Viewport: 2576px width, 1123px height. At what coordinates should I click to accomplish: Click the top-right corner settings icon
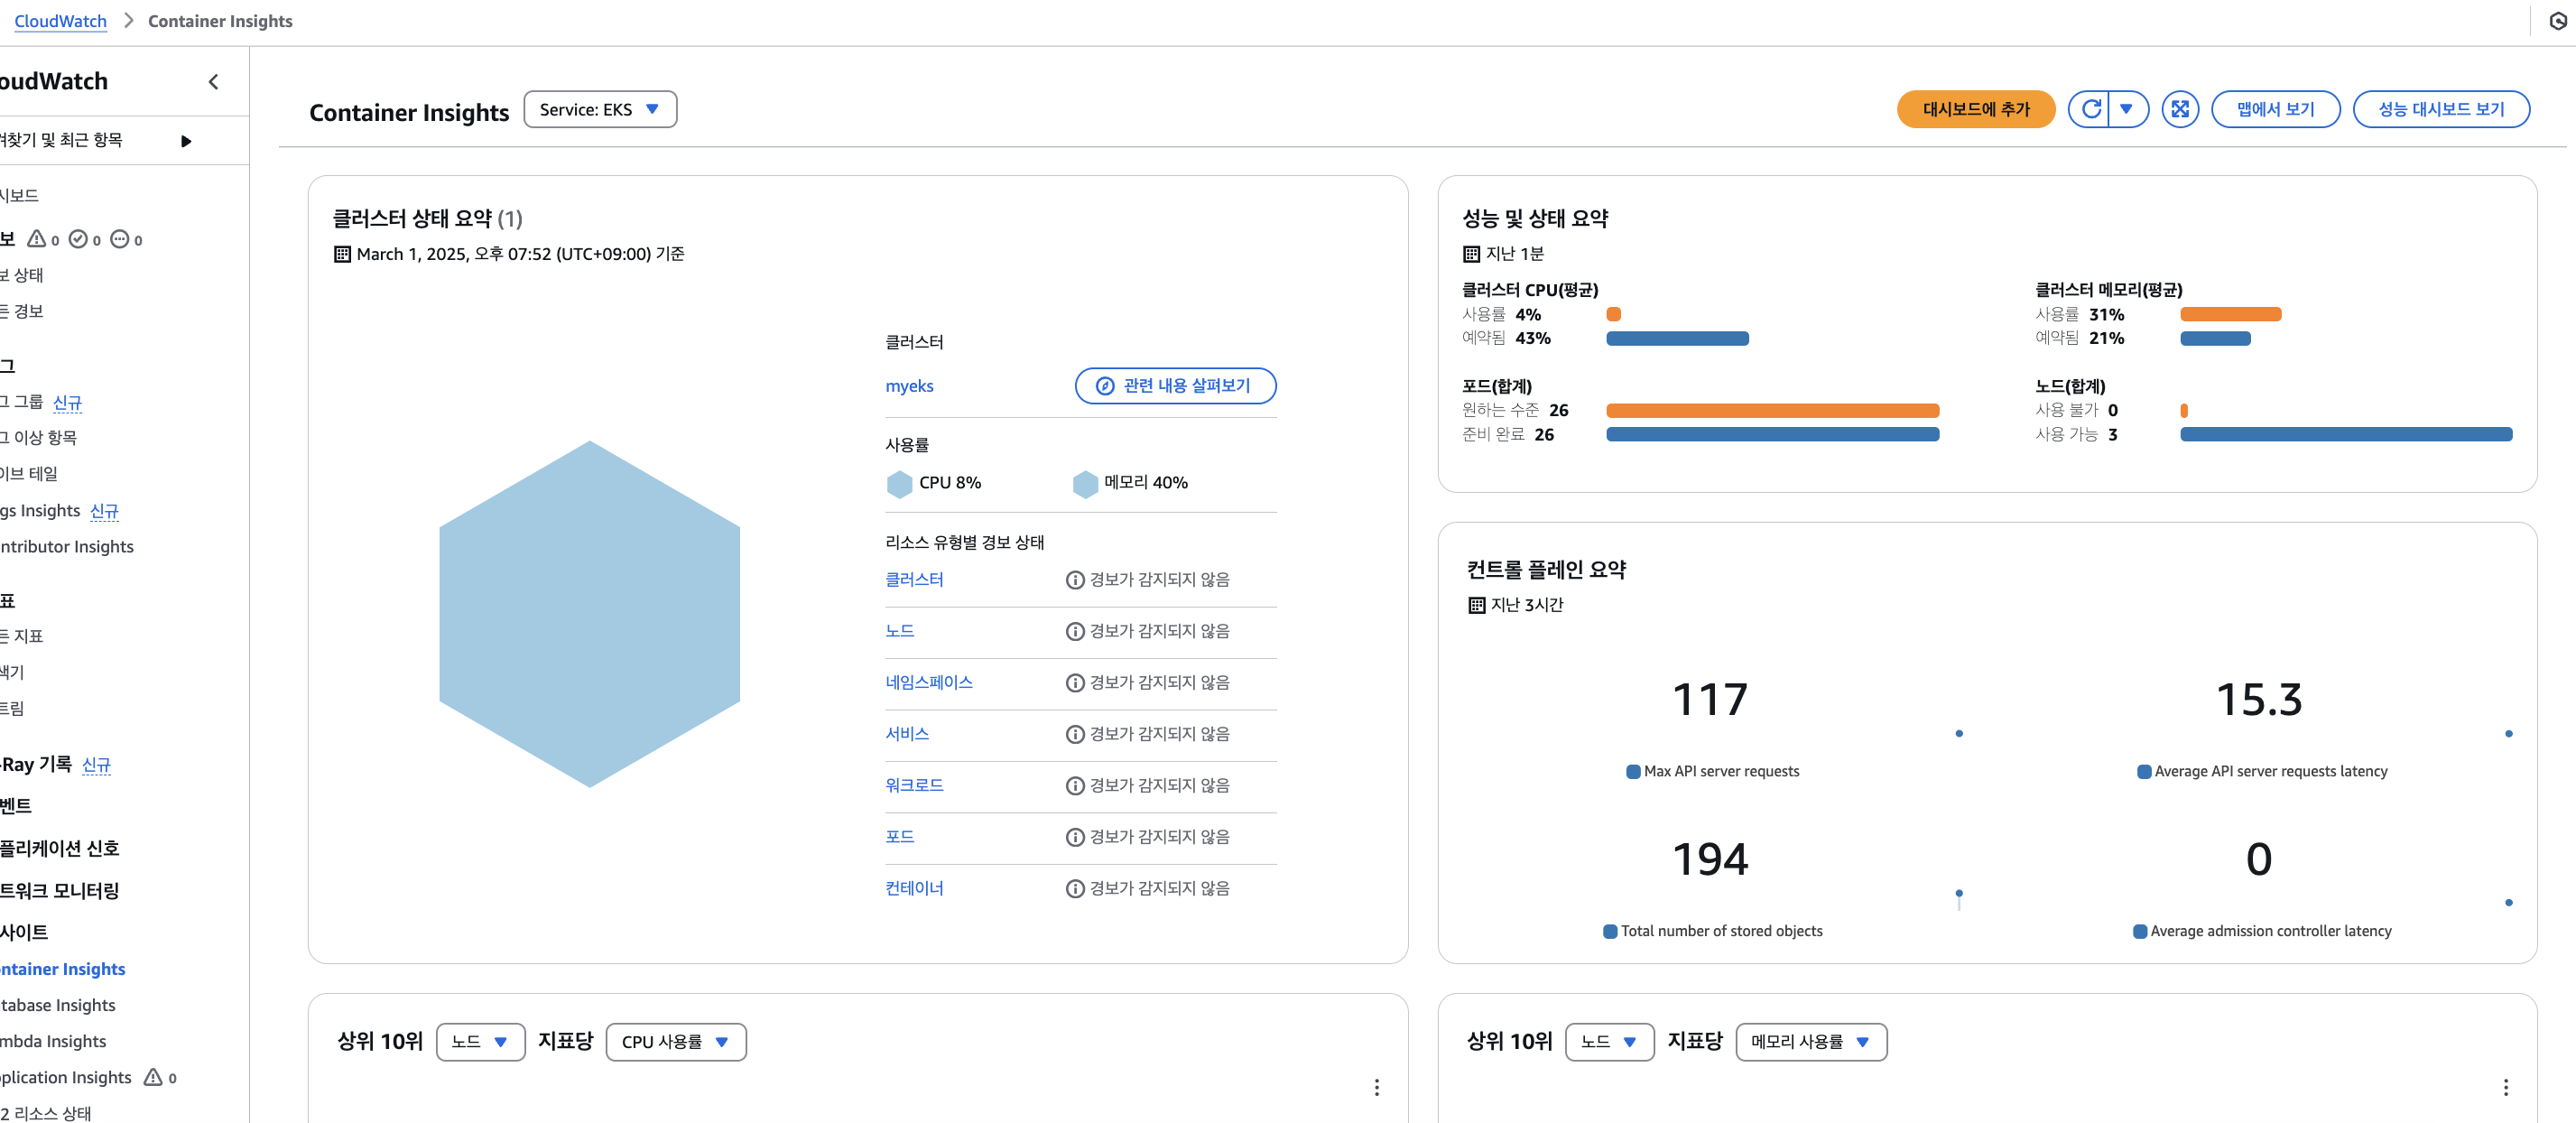click(x=2557, y=21)
